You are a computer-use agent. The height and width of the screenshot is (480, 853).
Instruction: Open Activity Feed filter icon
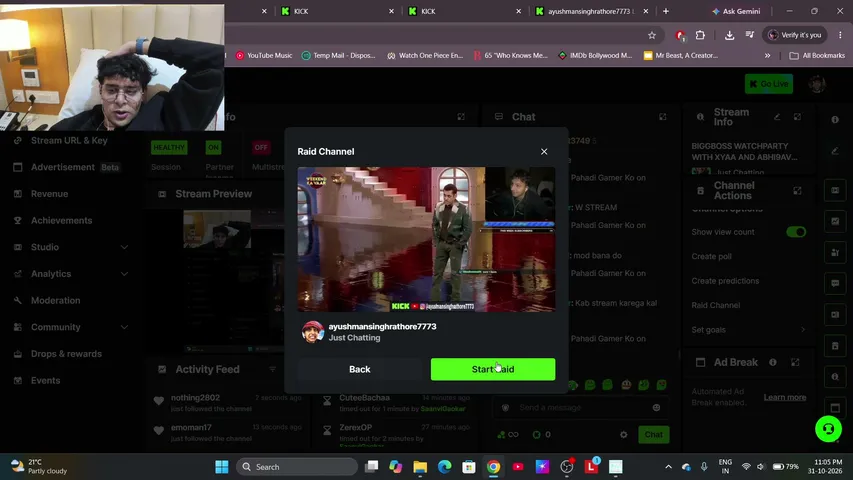[273, 370]
